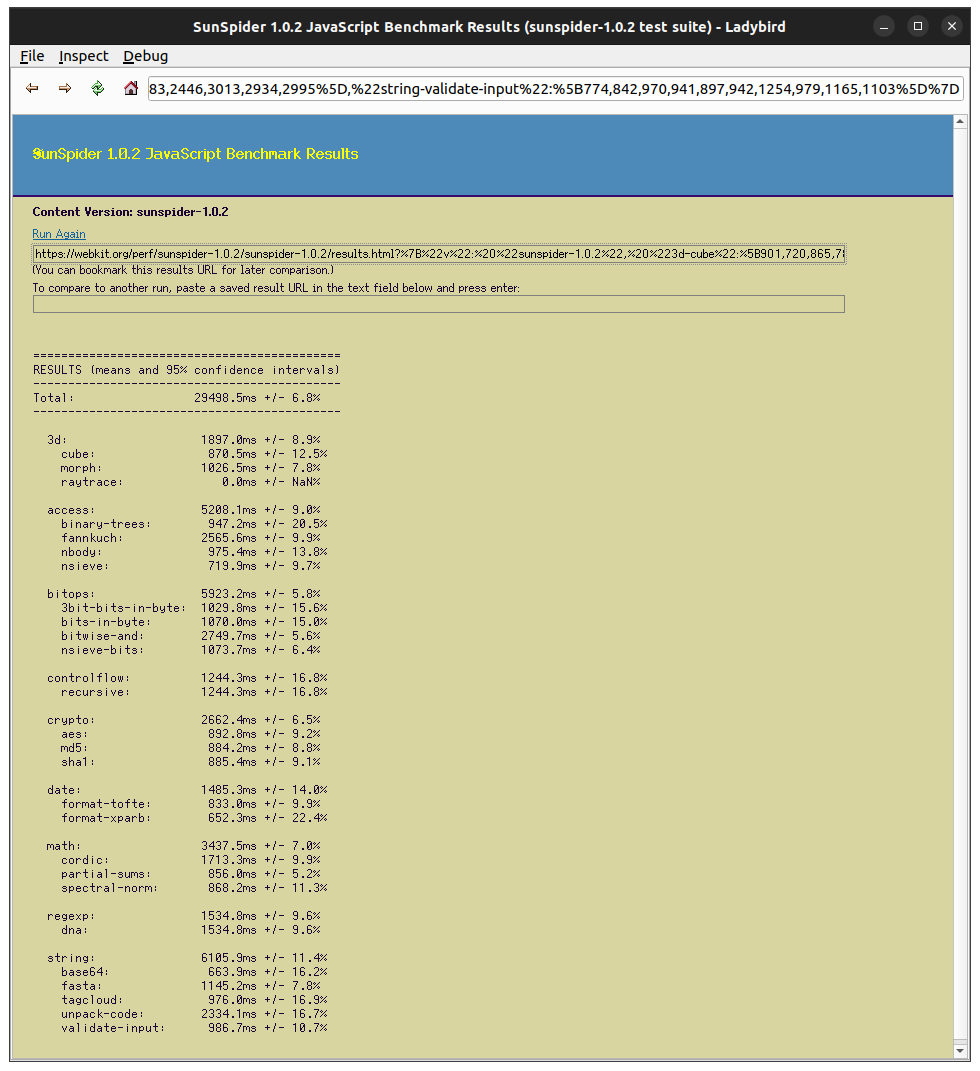Click the 'recursive:' 1244.3ms row

(194, 692)
